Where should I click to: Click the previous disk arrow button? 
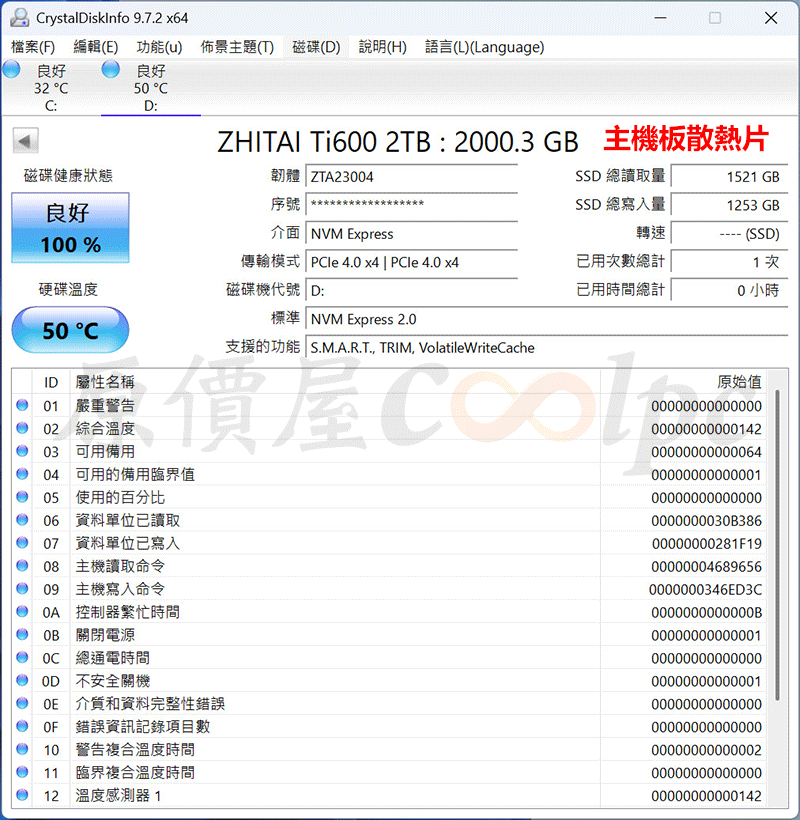(x=26, y=141)
